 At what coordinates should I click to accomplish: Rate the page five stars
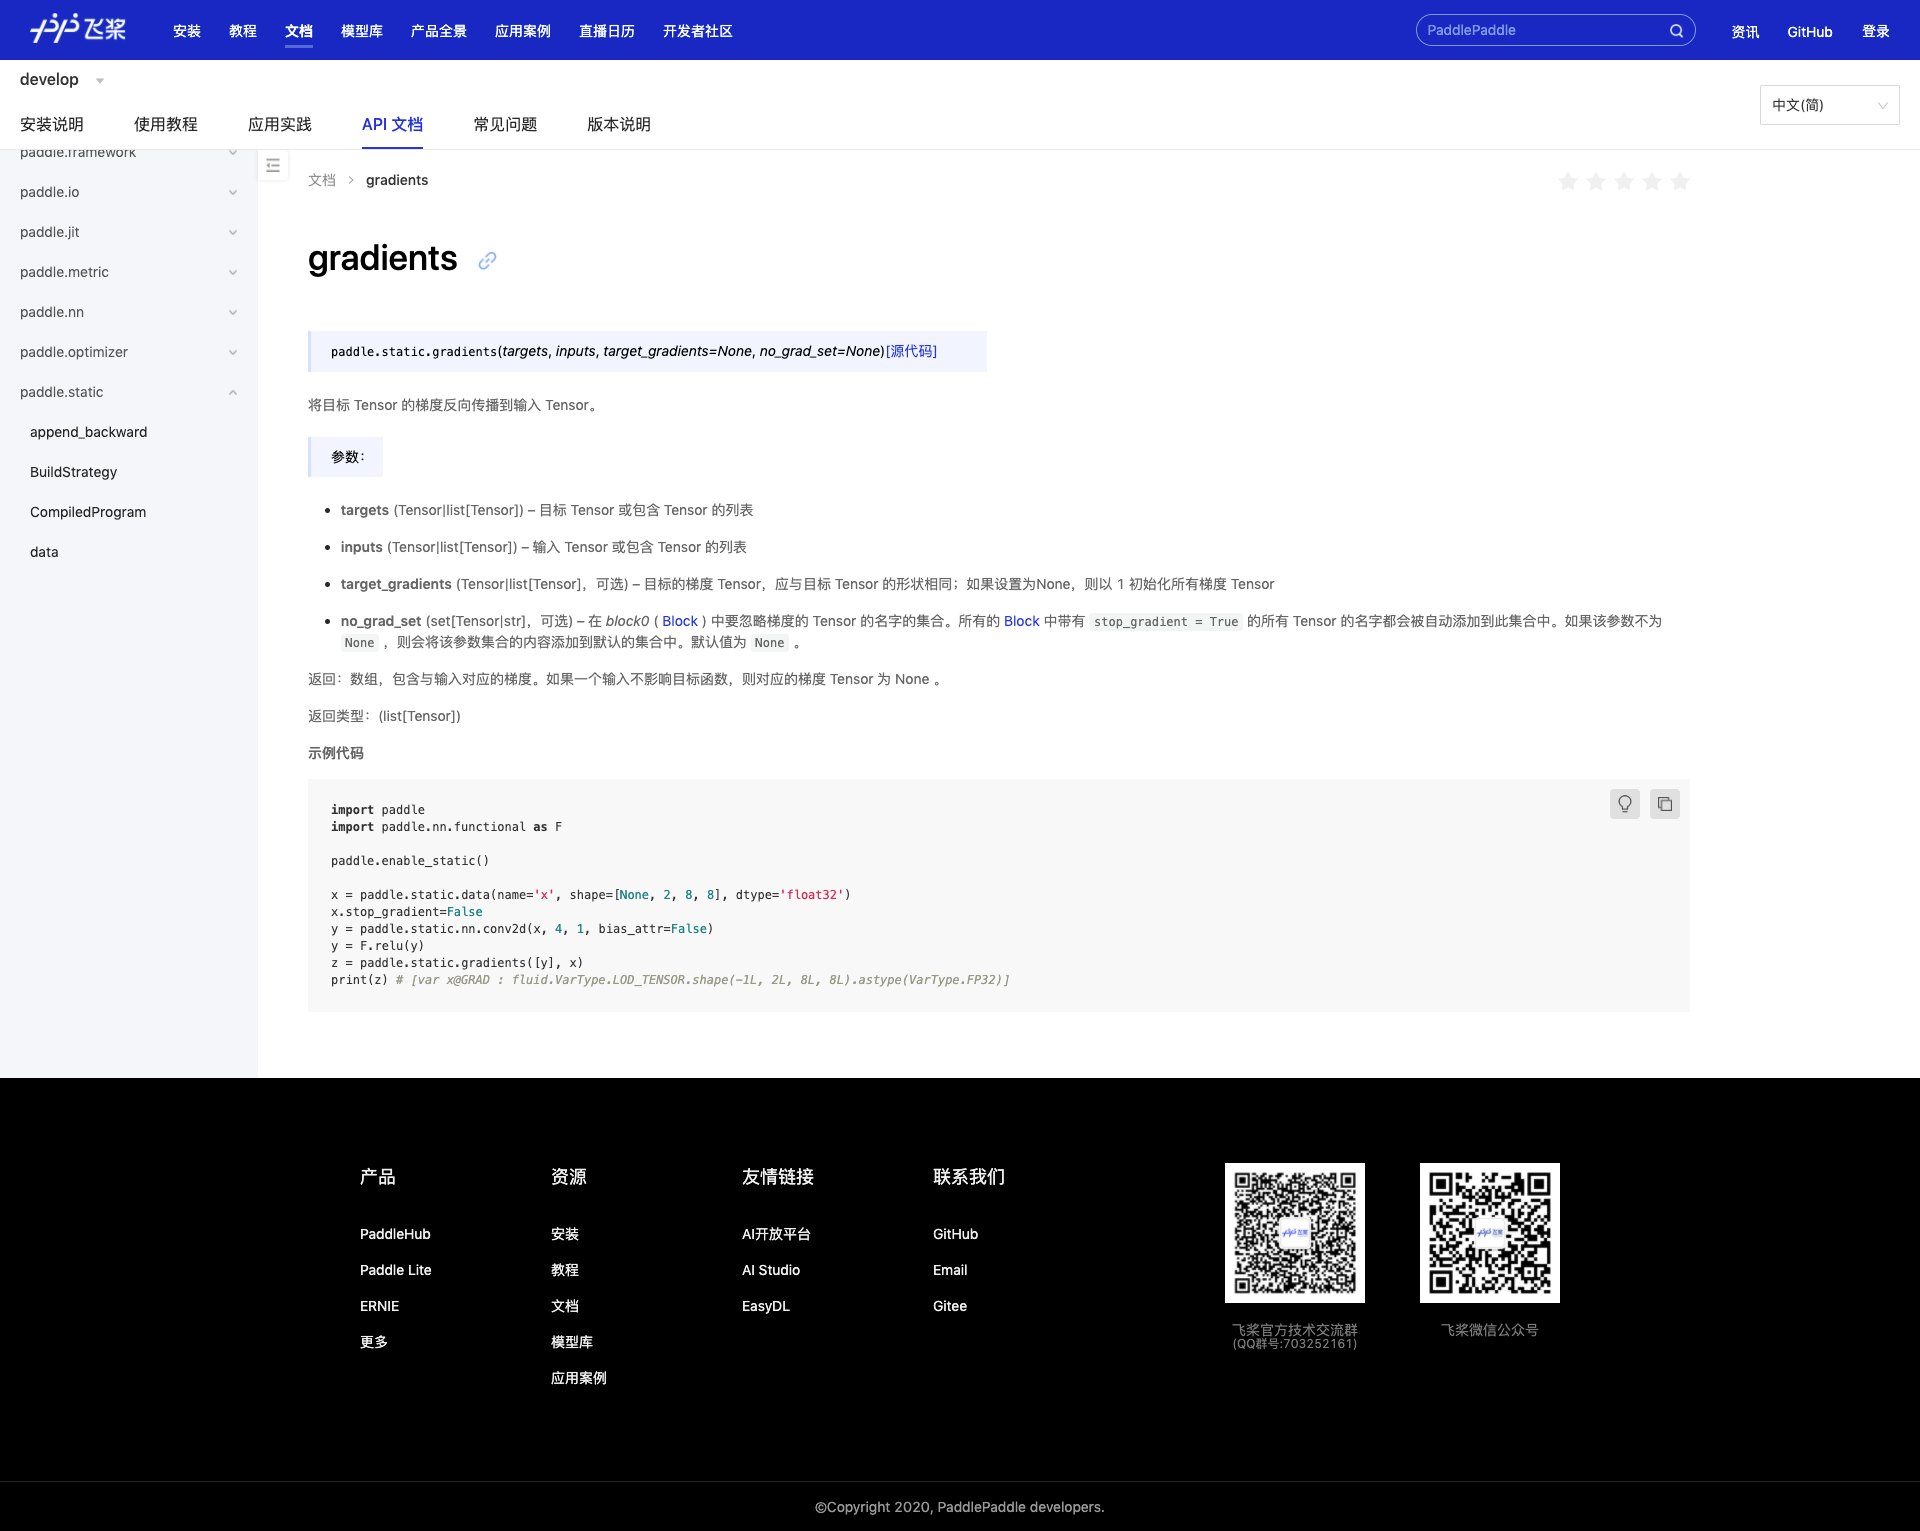[x=1680, y=182]
